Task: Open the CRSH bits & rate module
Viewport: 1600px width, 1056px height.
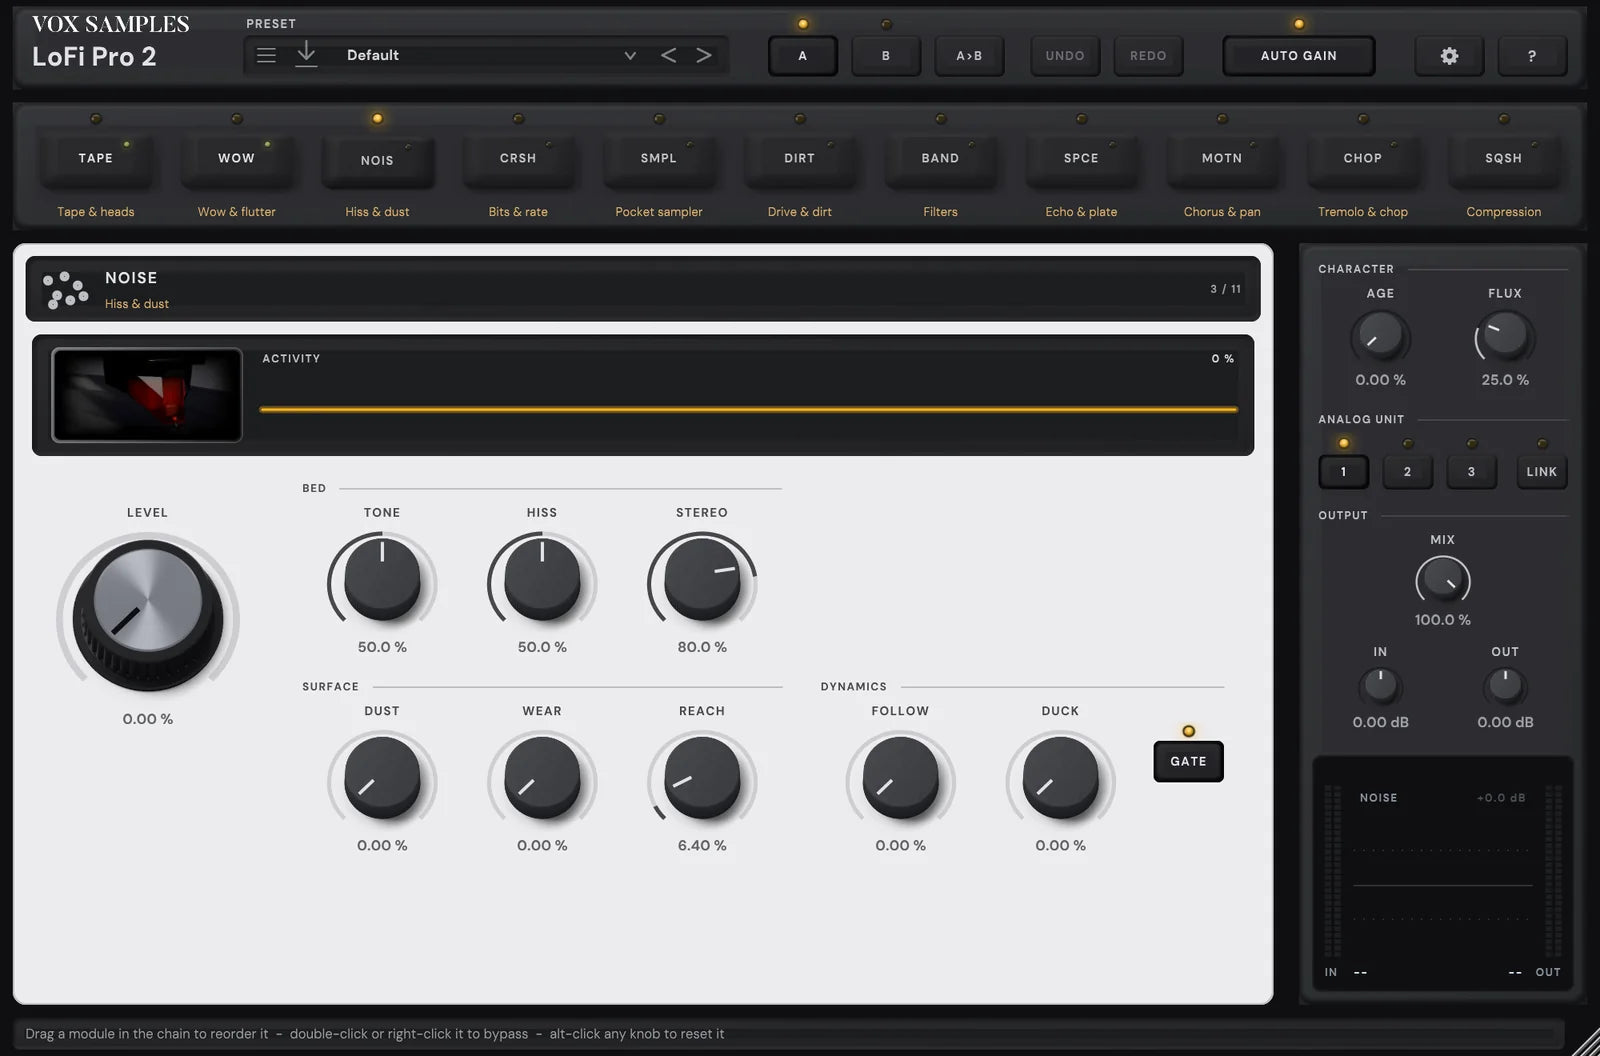Action: [518, 160]
